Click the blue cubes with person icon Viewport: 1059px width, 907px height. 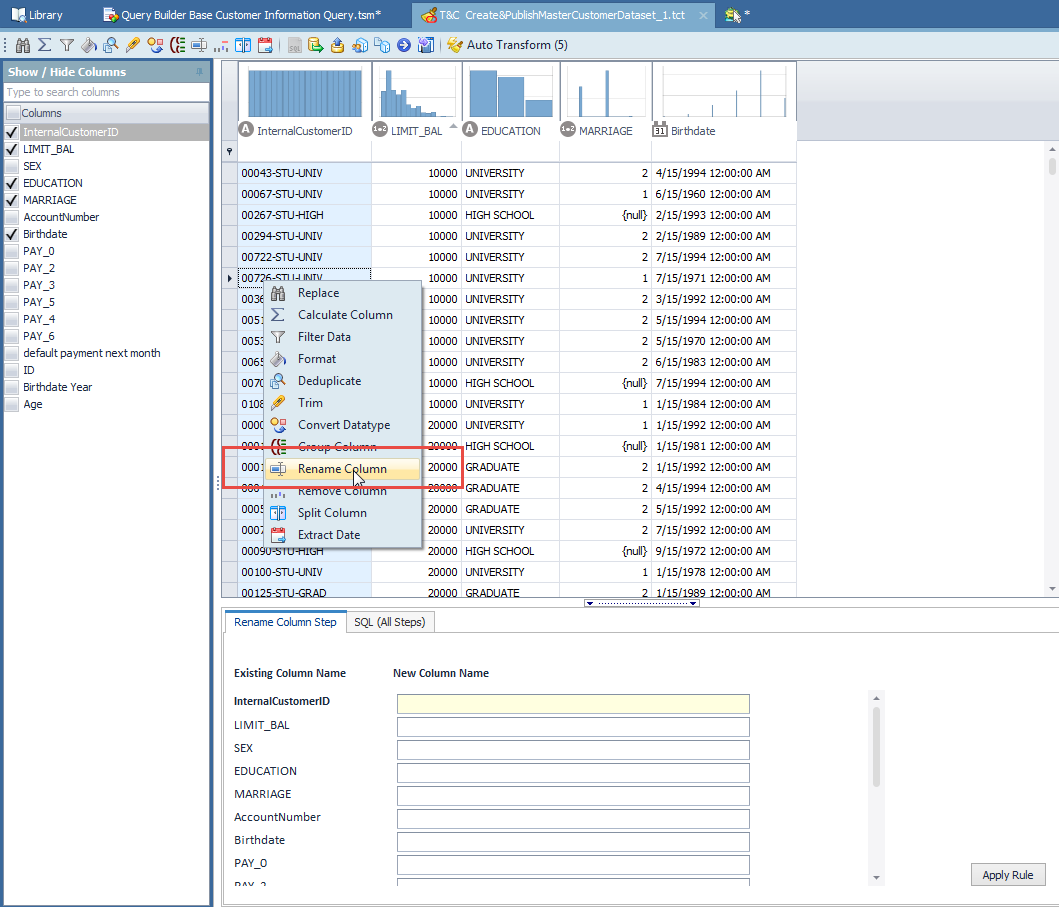point(360,45)
